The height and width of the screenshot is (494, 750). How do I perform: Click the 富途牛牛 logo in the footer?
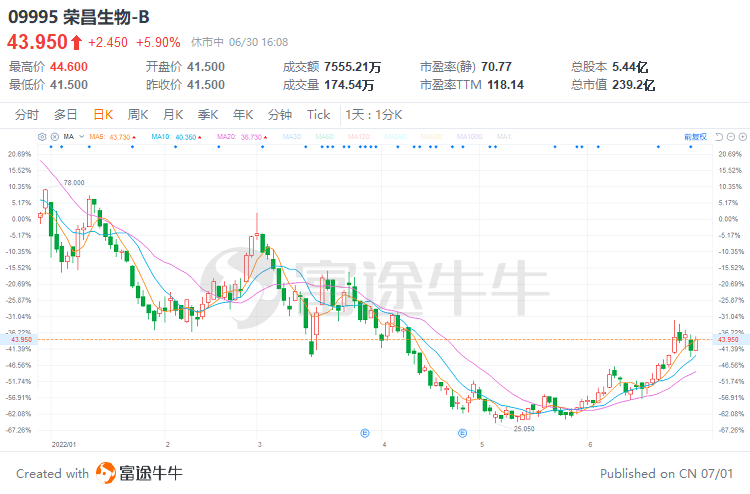[x=139, y=473]
